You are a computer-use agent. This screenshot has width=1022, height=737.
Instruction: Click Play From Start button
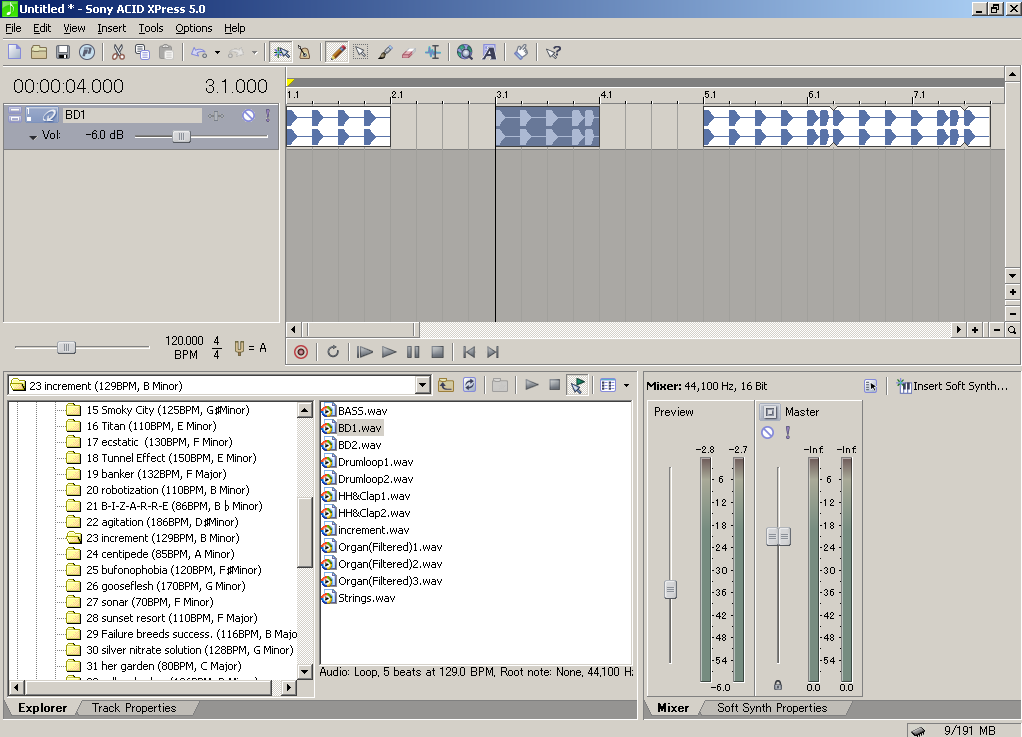coord(364,352)
